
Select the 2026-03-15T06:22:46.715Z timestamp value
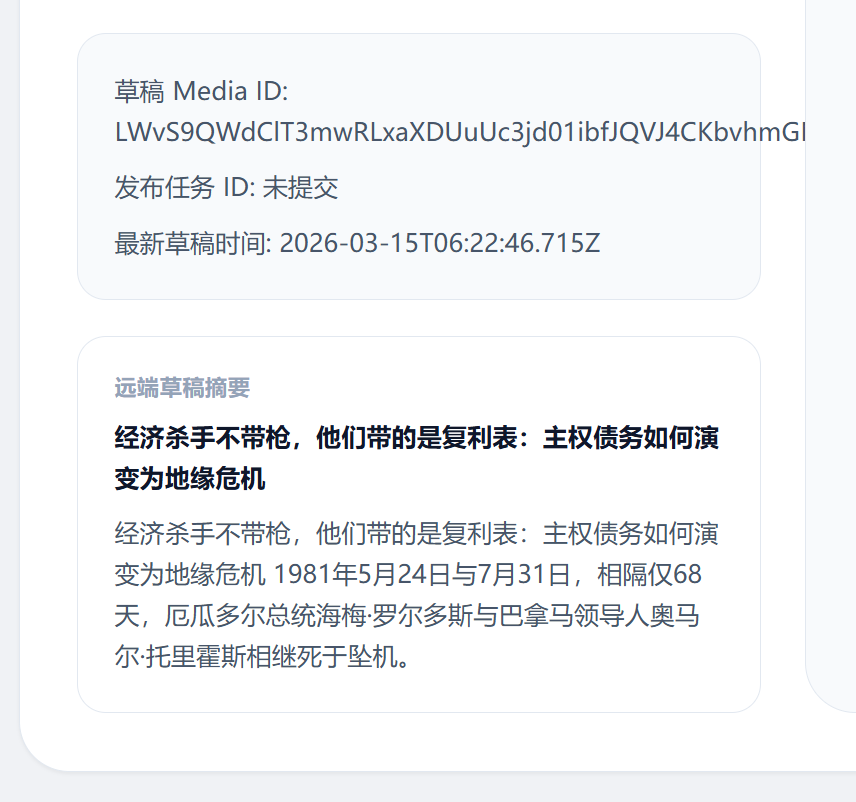(x=440, y=243)
